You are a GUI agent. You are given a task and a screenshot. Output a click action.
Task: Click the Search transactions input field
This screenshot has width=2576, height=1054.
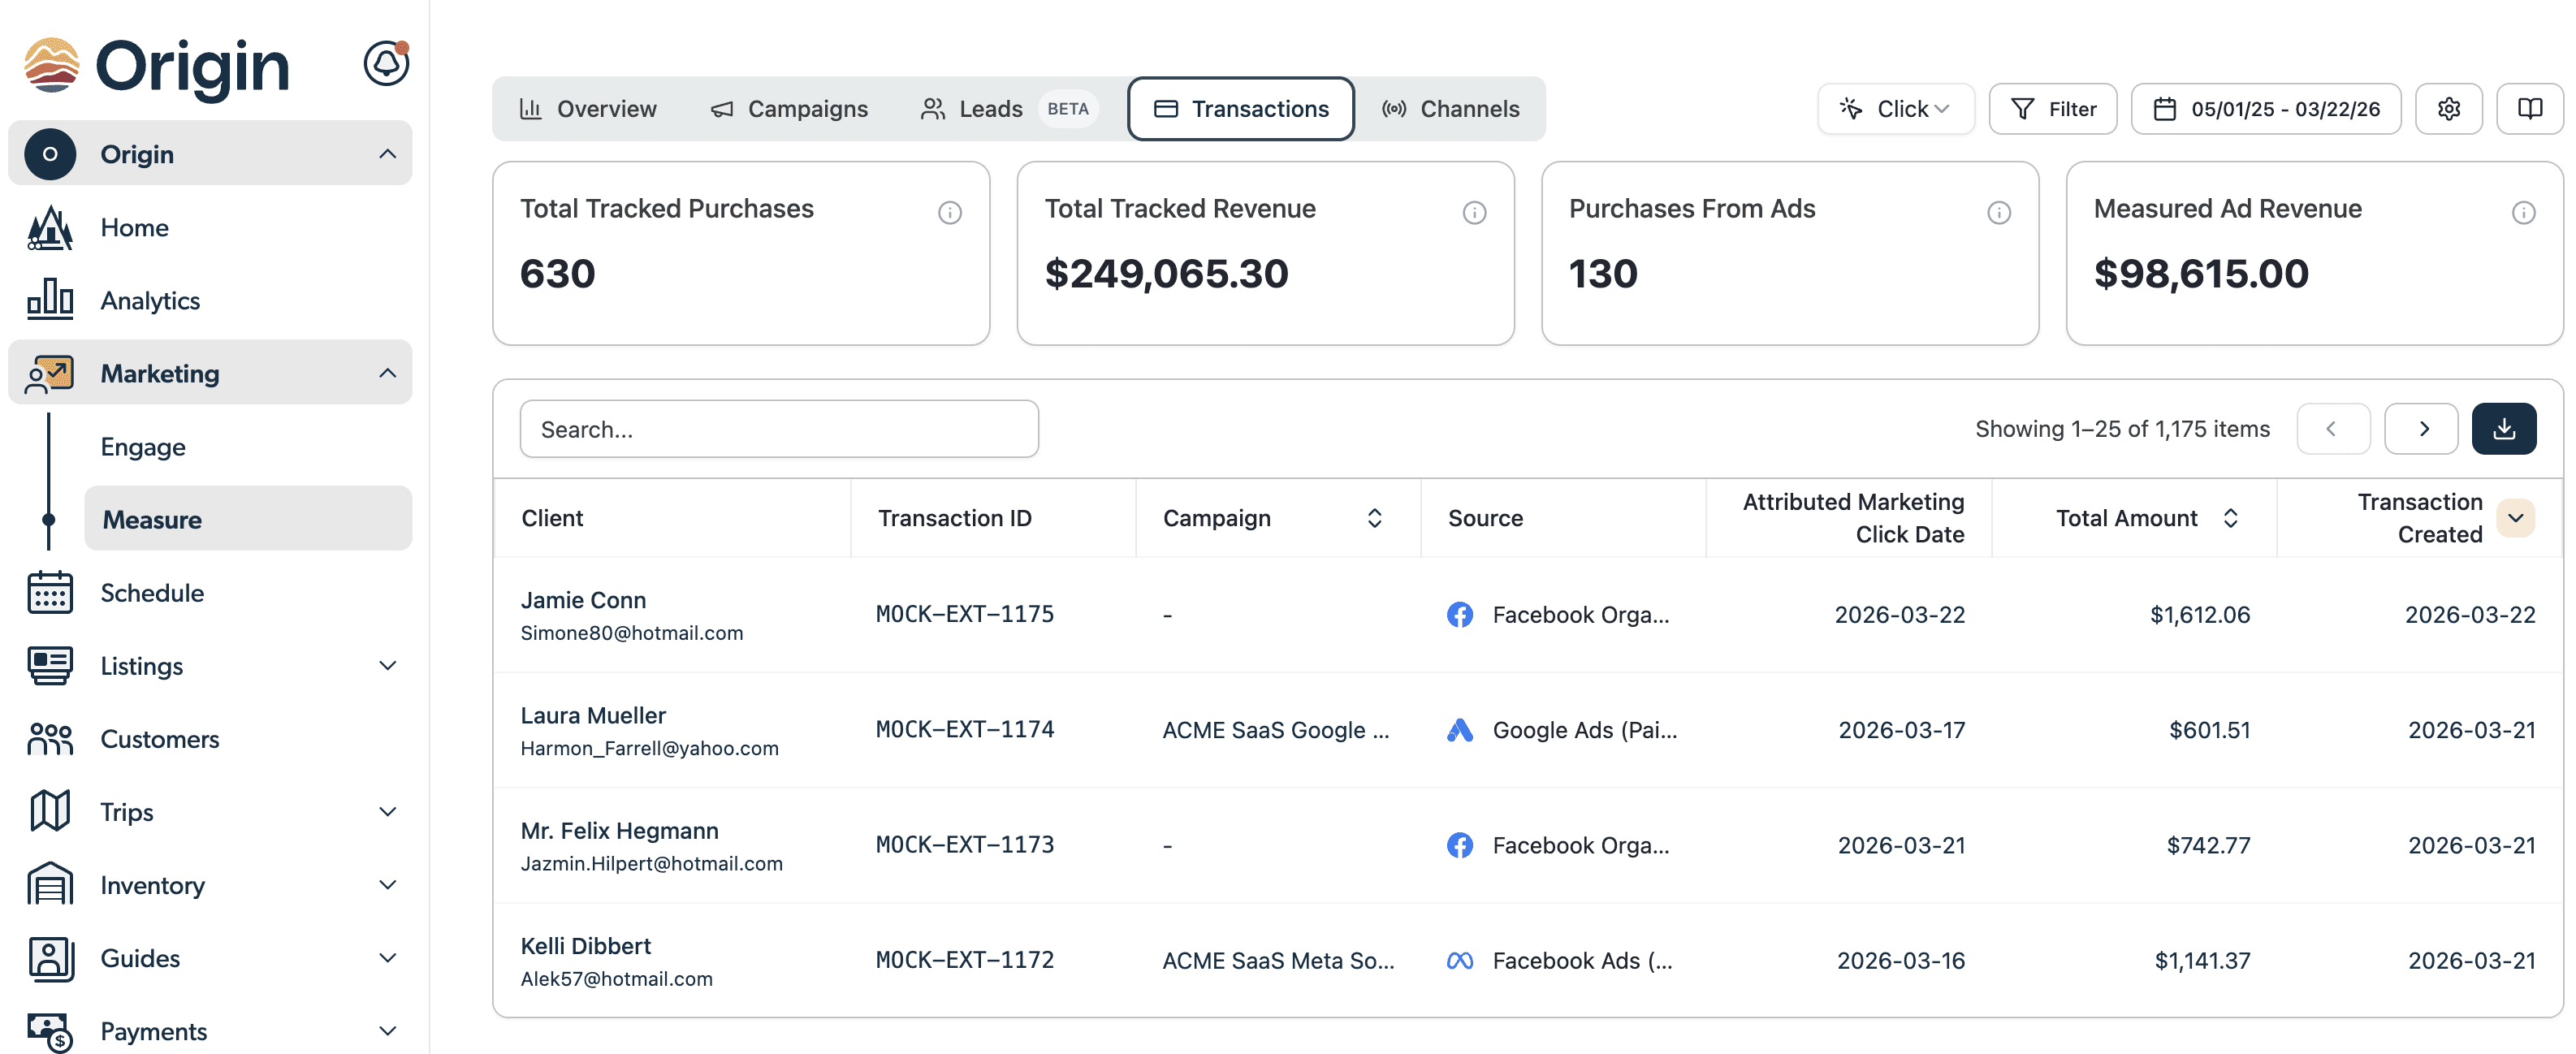(778, 429)
